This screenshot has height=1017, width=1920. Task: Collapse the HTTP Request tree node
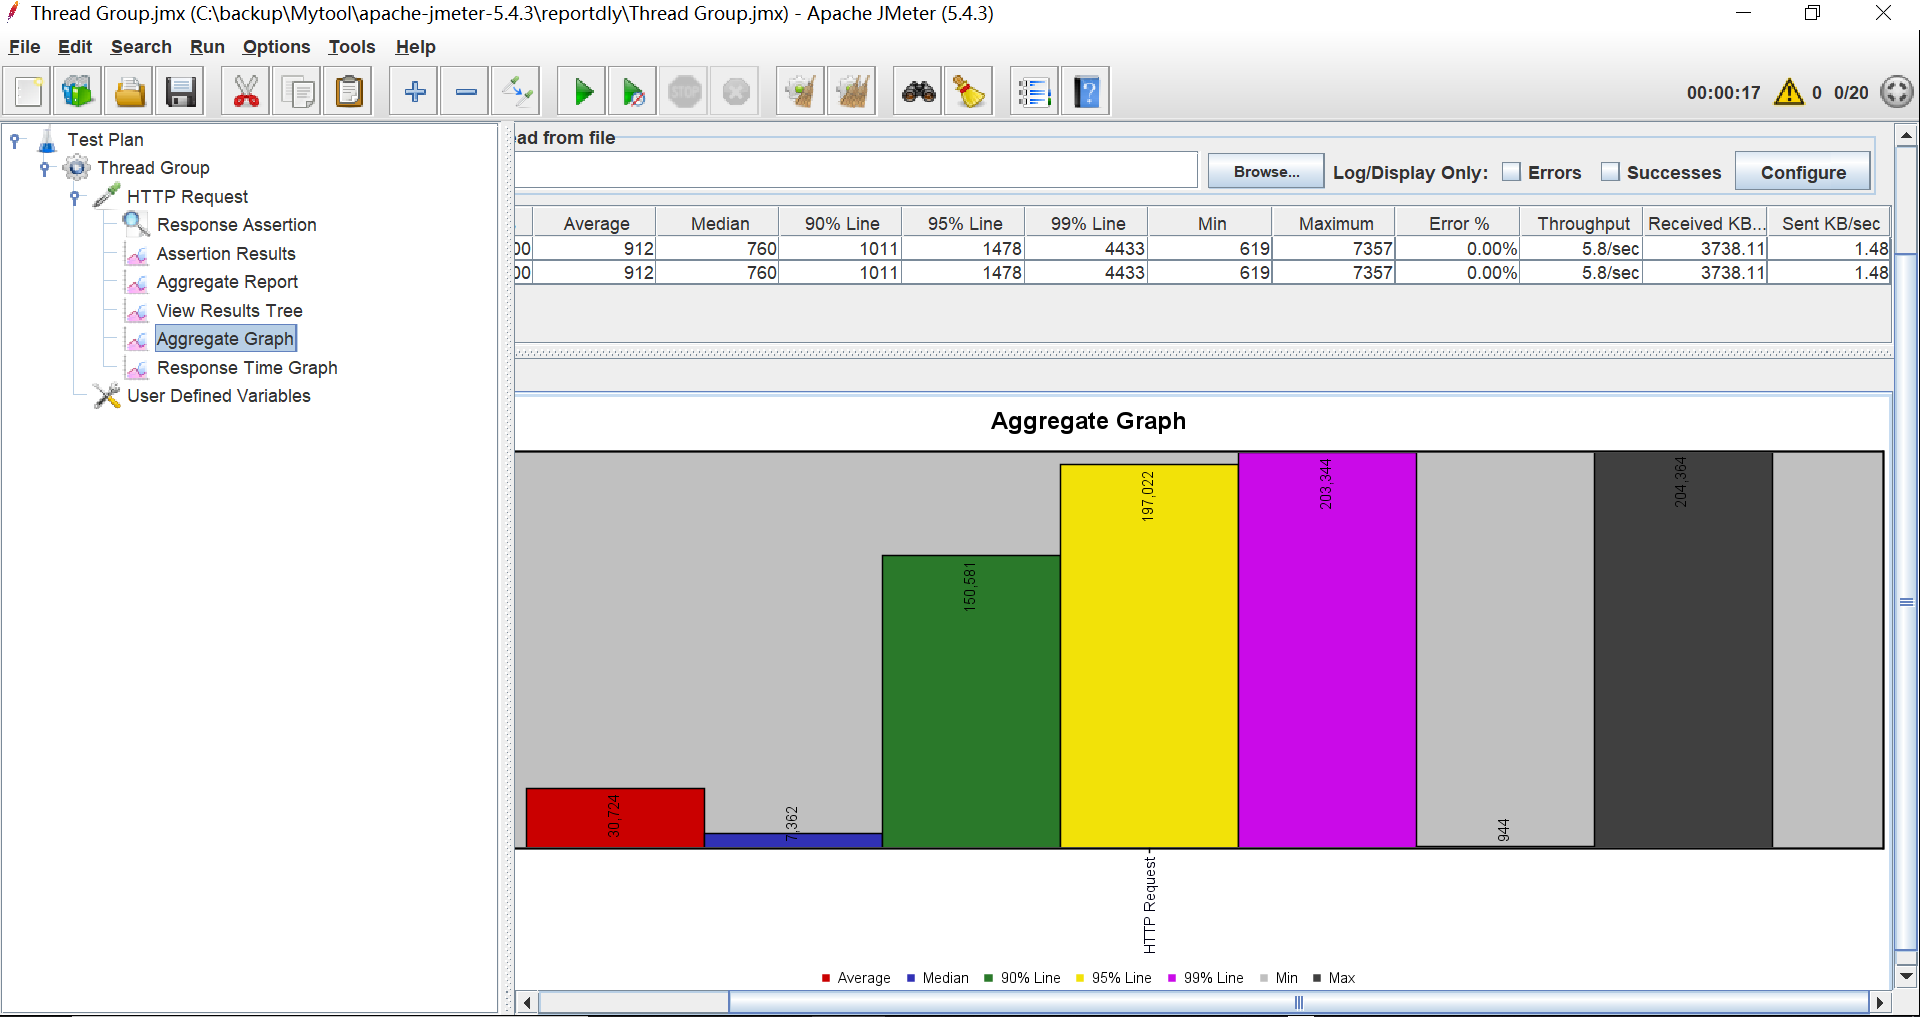[x=74, y=197]
